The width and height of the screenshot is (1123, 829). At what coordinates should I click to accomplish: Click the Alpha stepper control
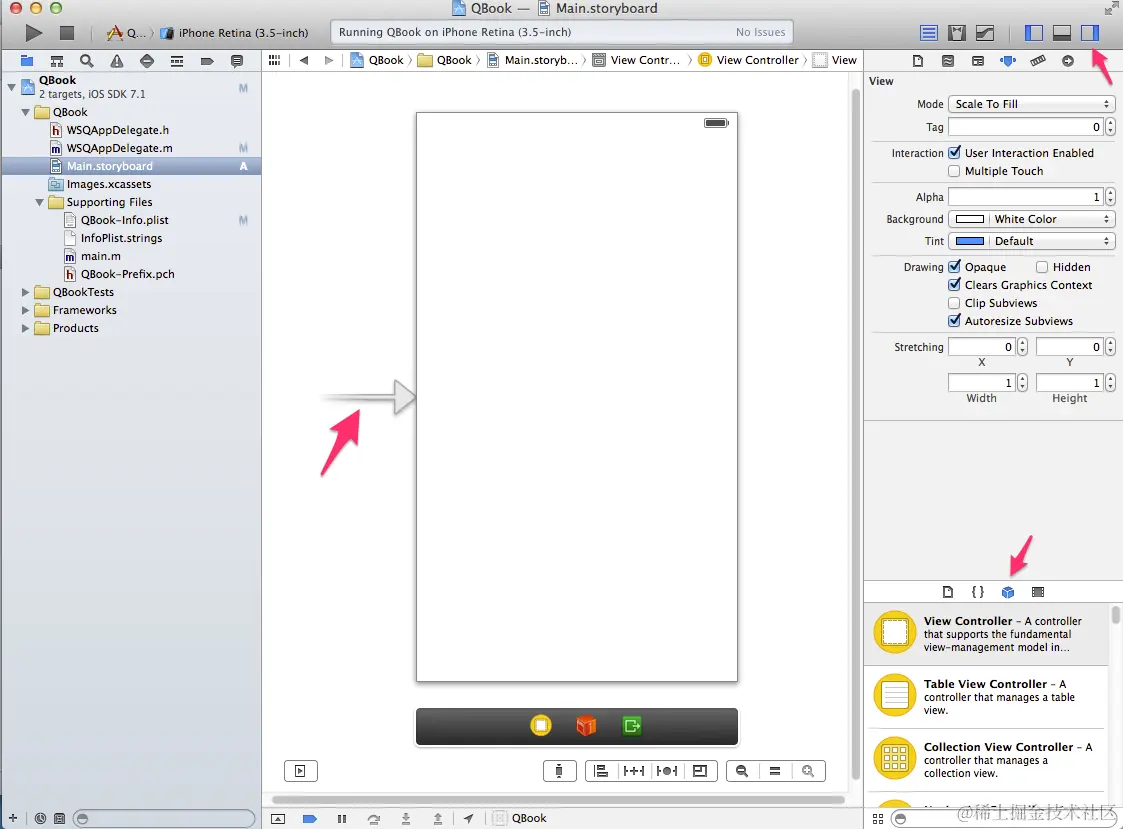tap(1110, 197)
